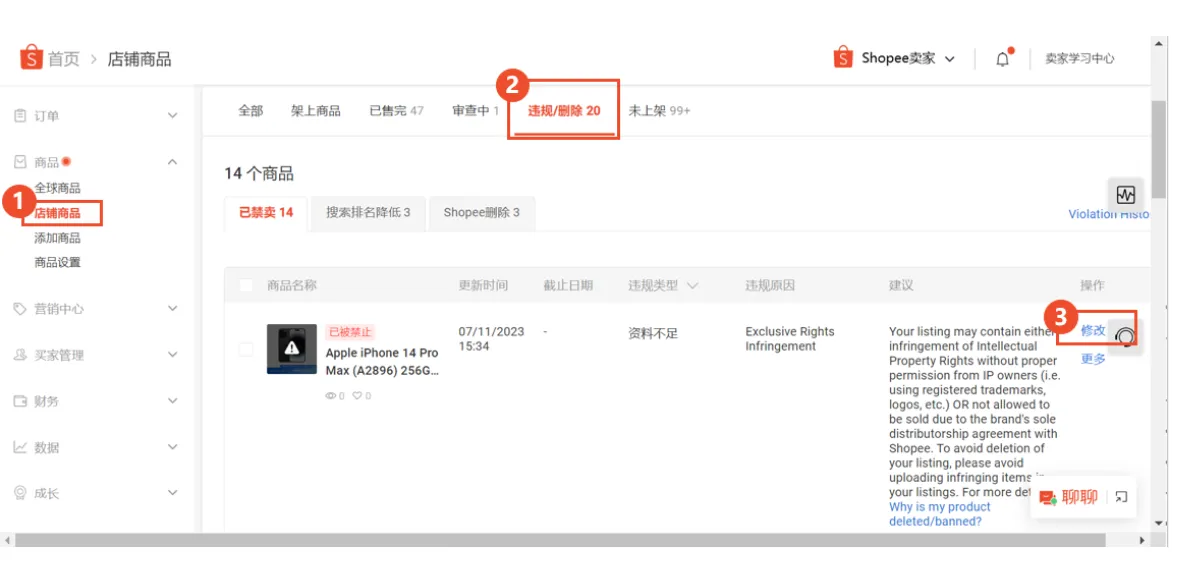Image resolution: width=1198 pixels, height=564 pixels.
Task: Click the banned iPhone product thumbnail
Action: point(292,348)
